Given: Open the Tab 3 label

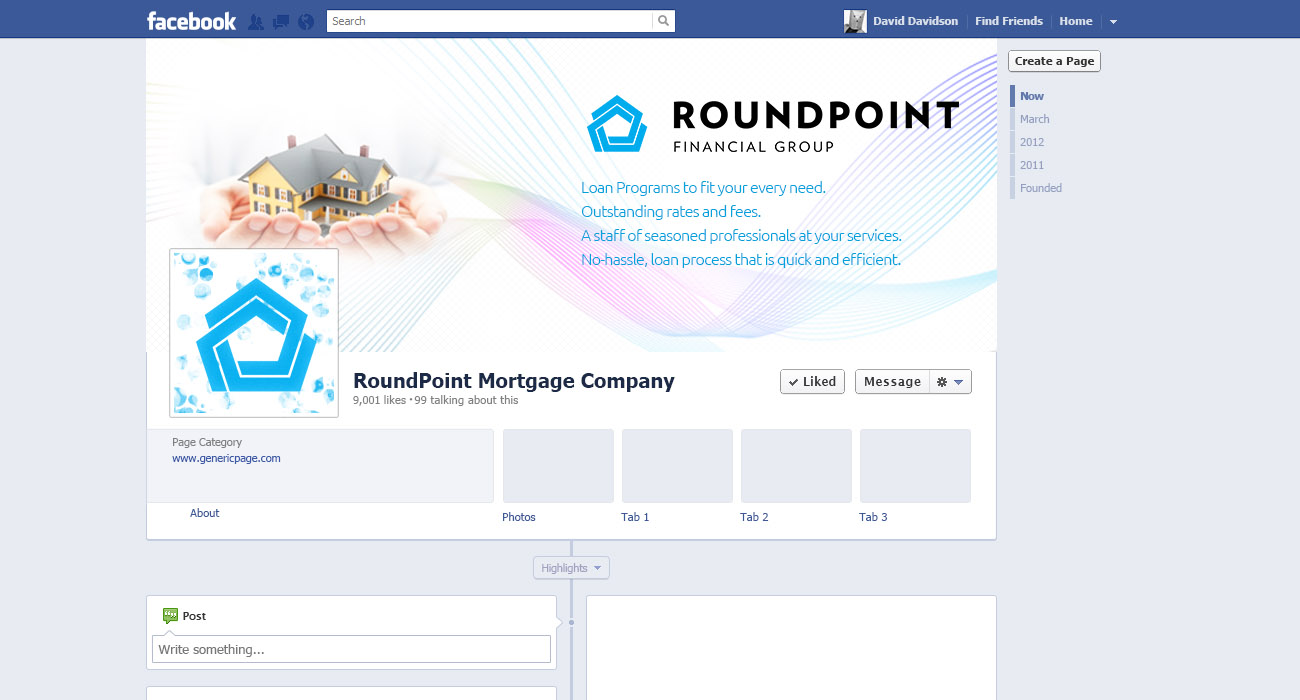Looking at the screenshot, I should click(873, 517).
